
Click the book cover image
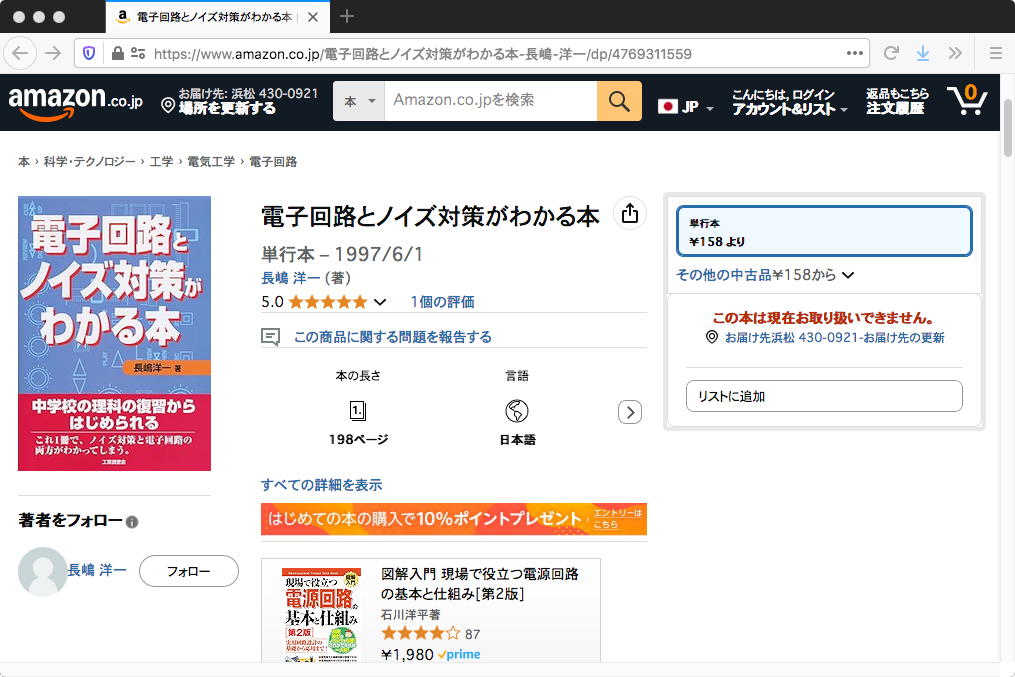click(115, 333)
